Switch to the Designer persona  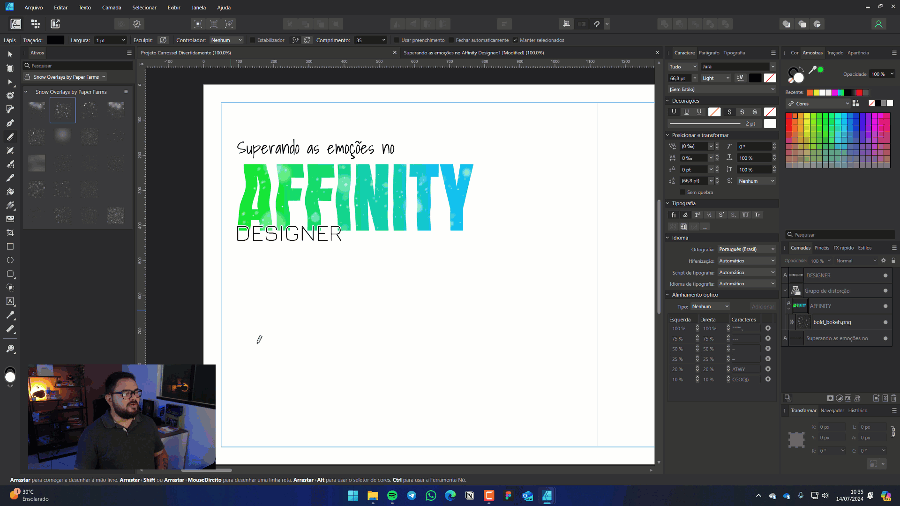click(x=15, y=24)
